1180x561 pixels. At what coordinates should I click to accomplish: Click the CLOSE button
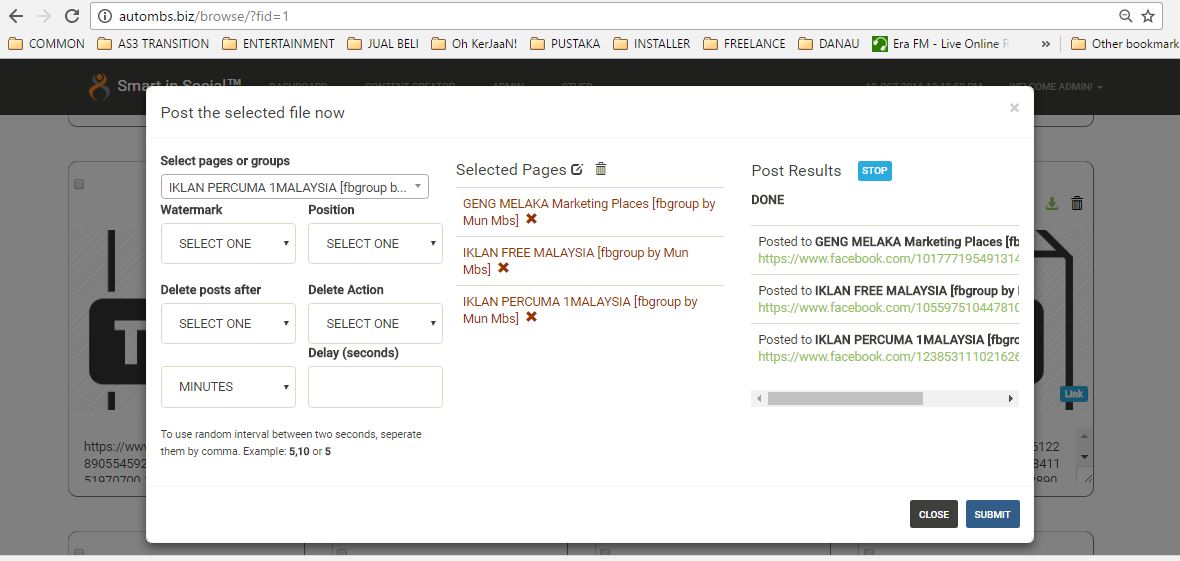click(x=934, y=514)
